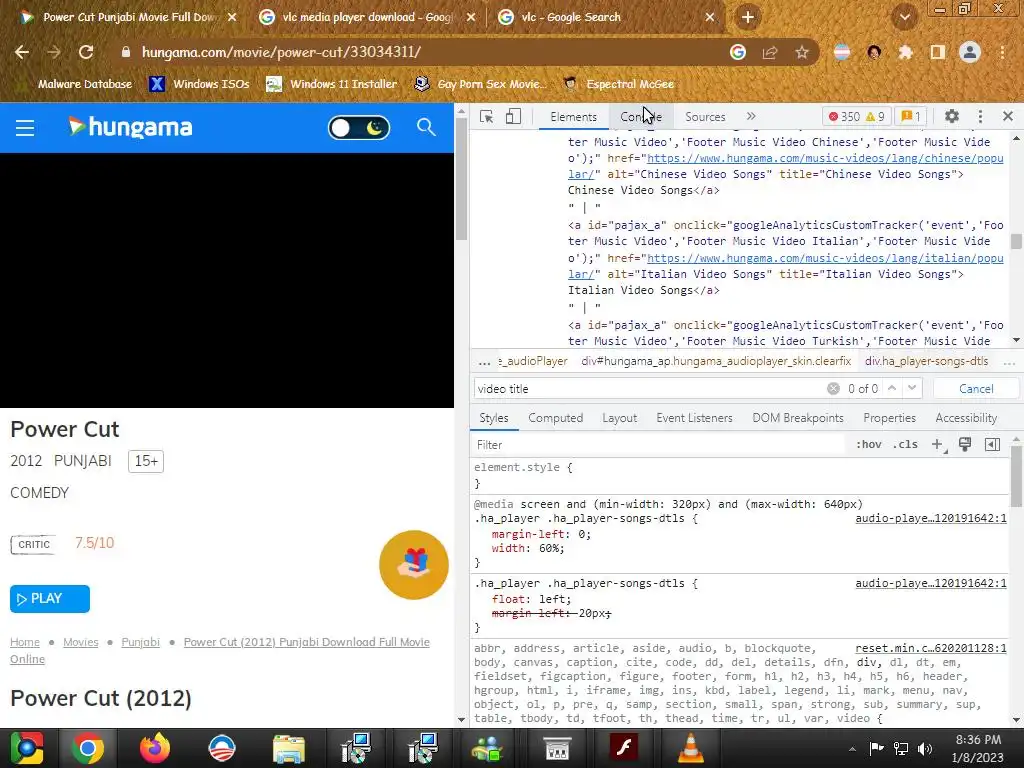This screenshot has width=1024, height=768.
Task: Clear the DevTools search text
Action: 833,389
